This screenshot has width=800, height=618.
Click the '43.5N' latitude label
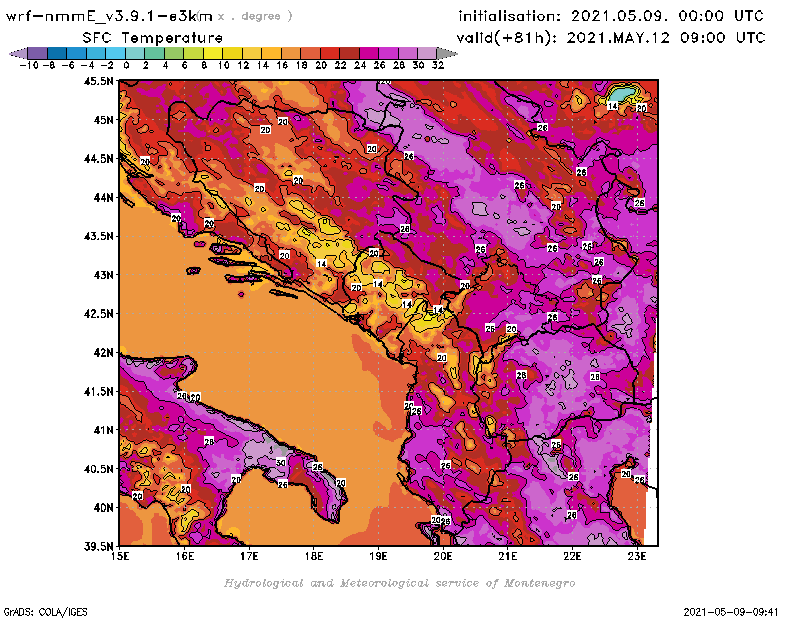tap(99, 236)
